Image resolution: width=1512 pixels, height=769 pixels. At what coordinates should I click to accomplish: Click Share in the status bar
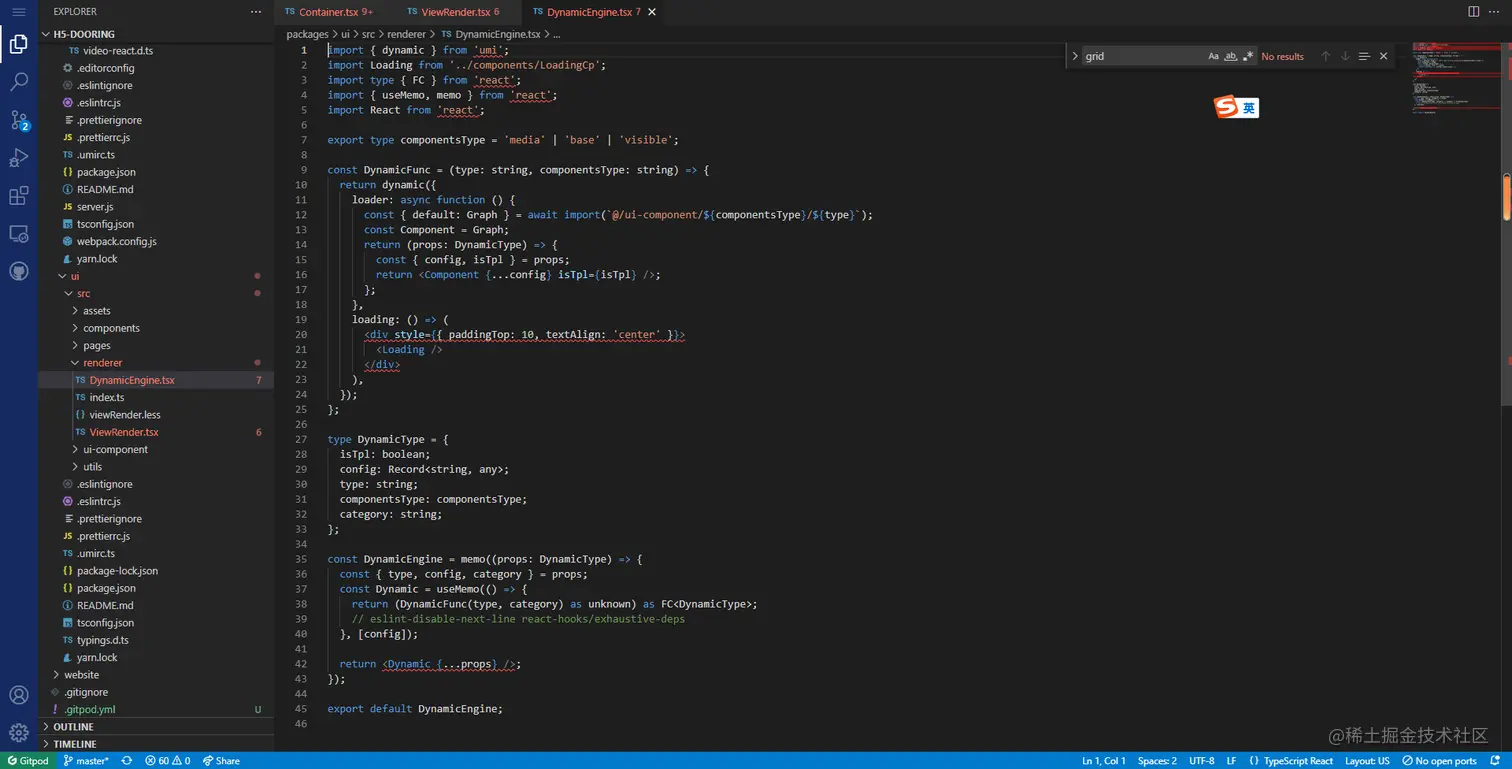(222, 761)
